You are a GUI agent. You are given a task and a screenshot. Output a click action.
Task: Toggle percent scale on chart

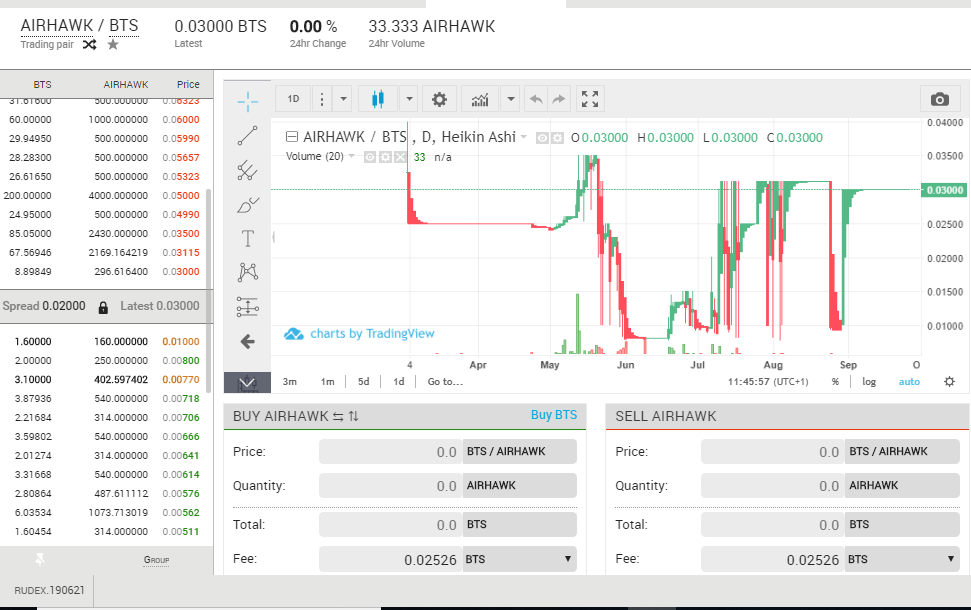835,381
